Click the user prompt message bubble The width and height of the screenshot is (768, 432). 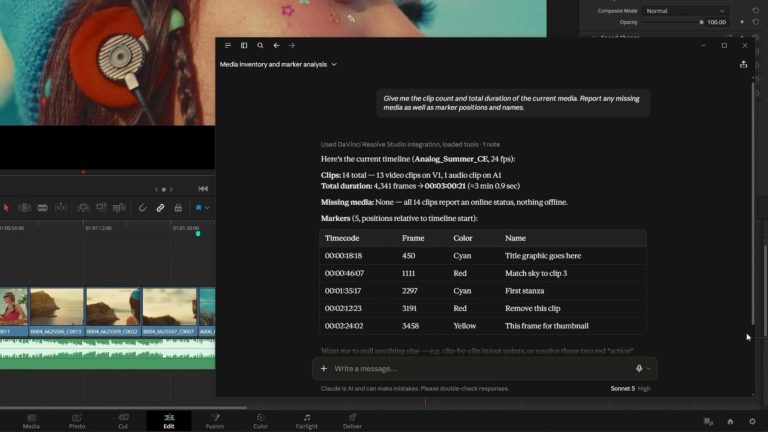tap(513, 103)
